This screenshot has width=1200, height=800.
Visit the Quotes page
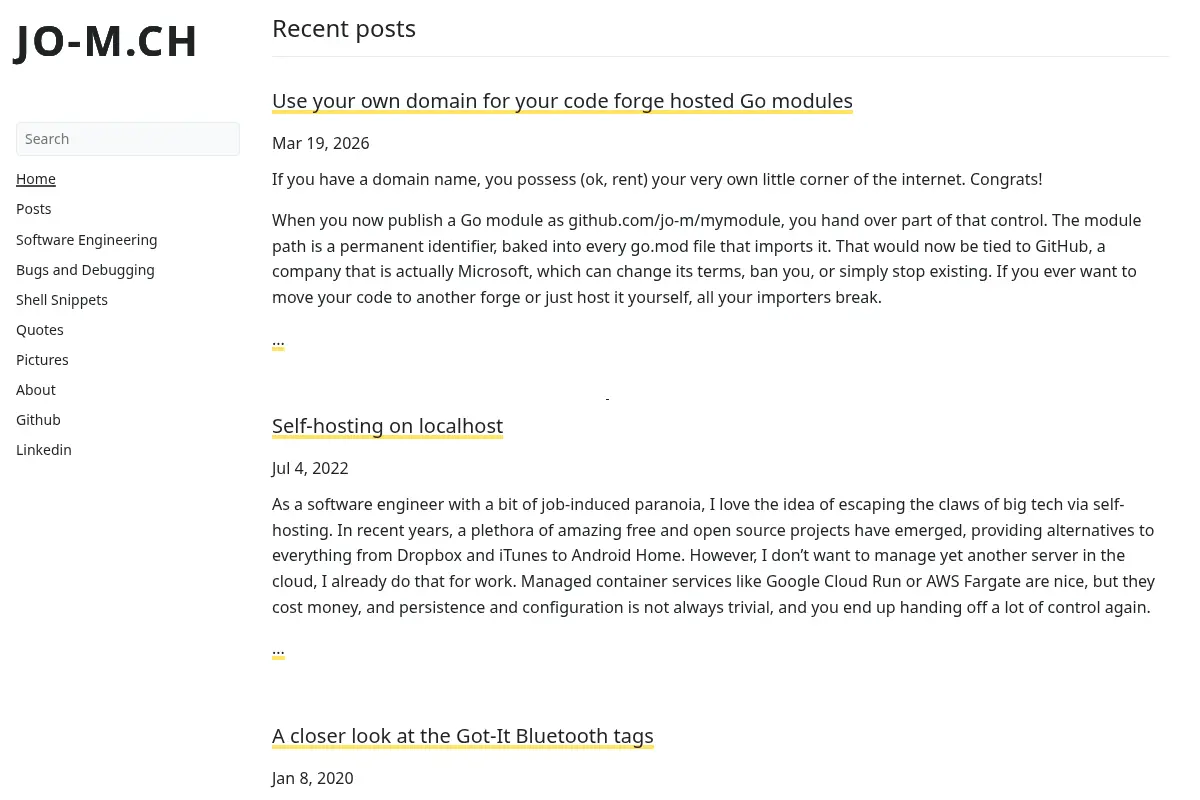click(40, 330)
